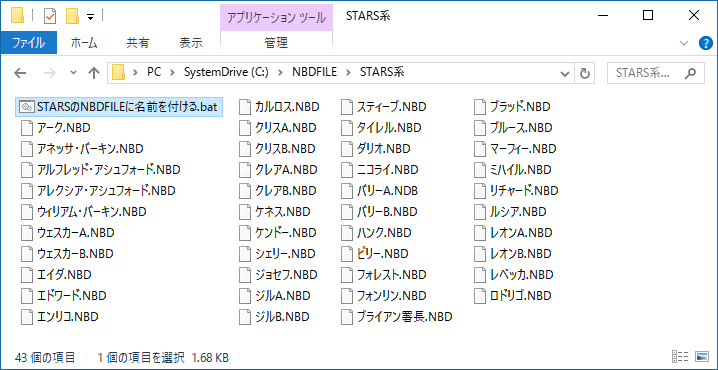Click the icon of ジョセフ.NBD
The height and width of the screenshot is (370, 718).
point(246,275)
